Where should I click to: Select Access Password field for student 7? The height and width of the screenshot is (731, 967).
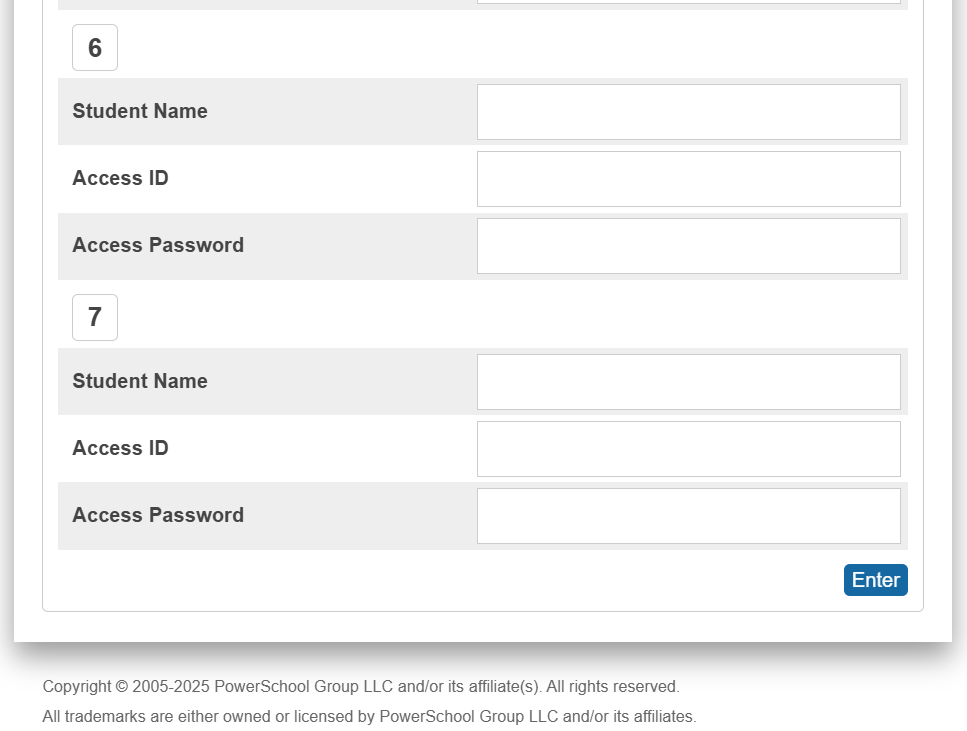688,516
